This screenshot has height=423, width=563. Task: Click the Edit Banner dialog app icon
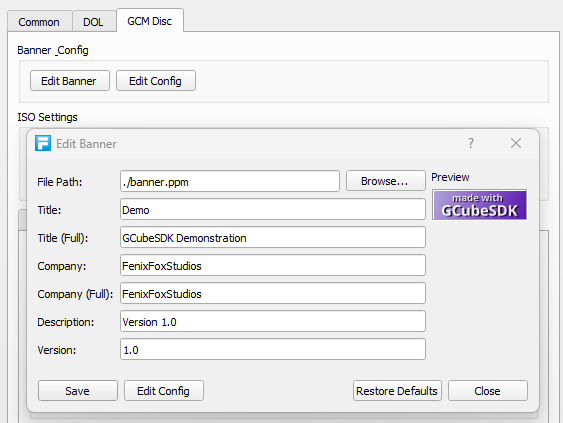pos(43,143)
